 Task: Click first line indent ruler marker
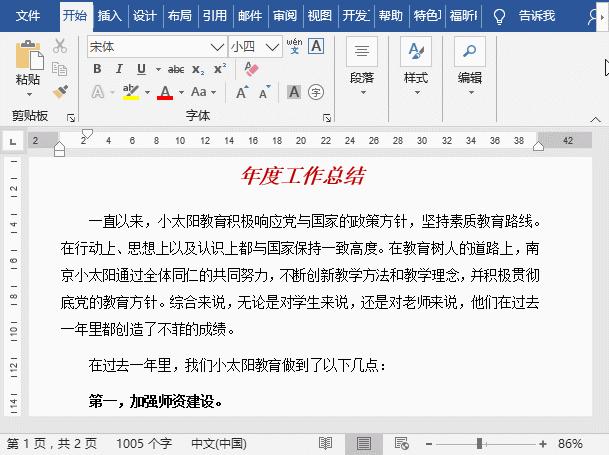coord(87,133)
